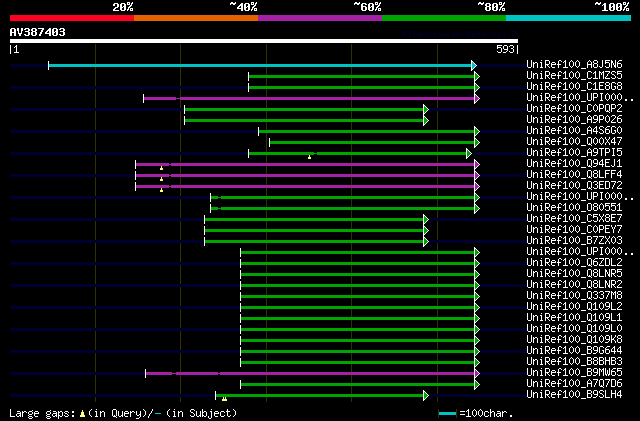The height and width of the screenshot is (421, 640).
Task: Click the yellow query gap marker under A9TPI5 bar
Action: [x=309, y=157]
